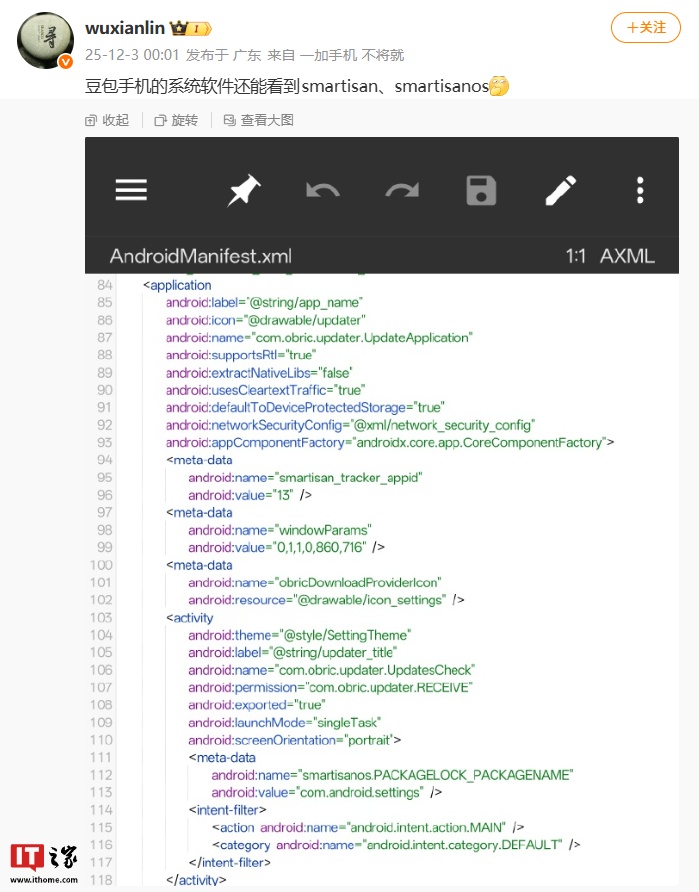This screenshot has width=699, height=892.
Task: Open the hamburger menu in the editor
Action: click(131, 190)
